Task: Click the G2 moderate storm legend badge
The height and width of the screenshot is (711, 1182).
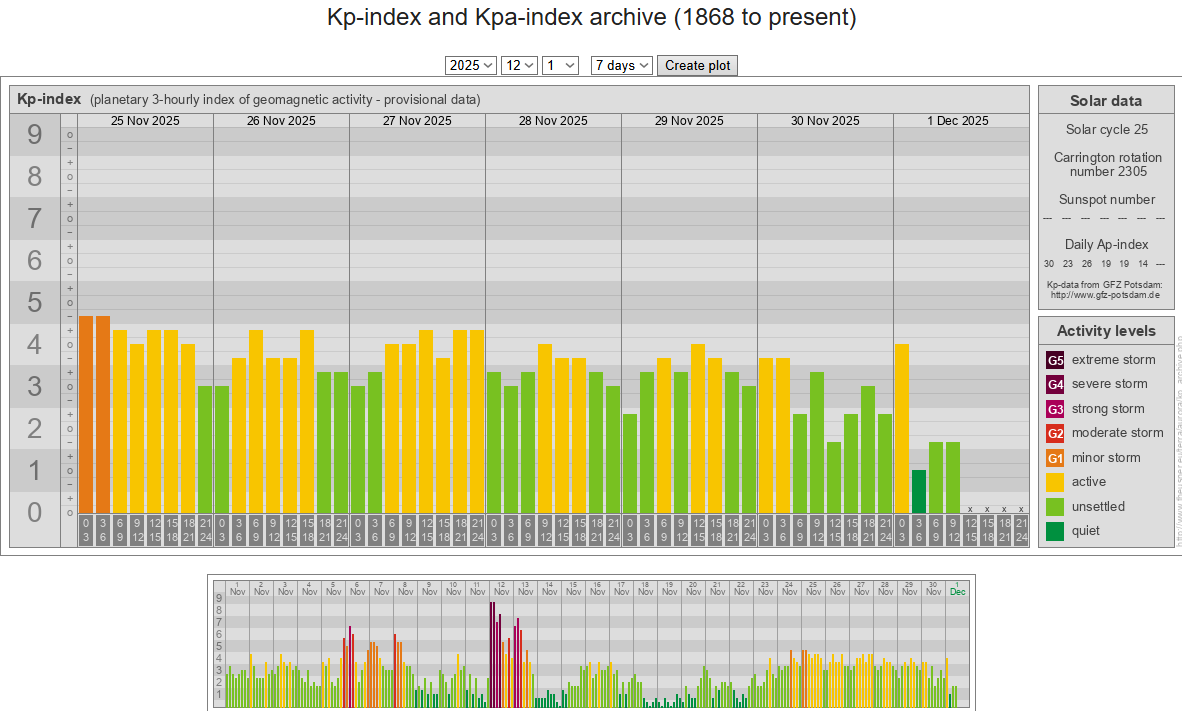Action: pyautogui.click(x=1055, y=433)
